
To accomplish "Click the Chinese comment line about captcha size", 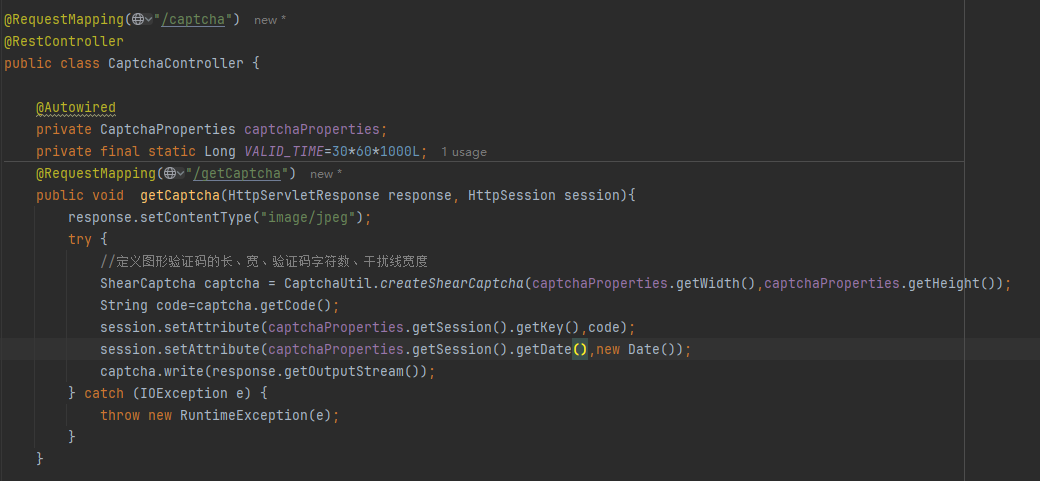I will click(267, 261).
